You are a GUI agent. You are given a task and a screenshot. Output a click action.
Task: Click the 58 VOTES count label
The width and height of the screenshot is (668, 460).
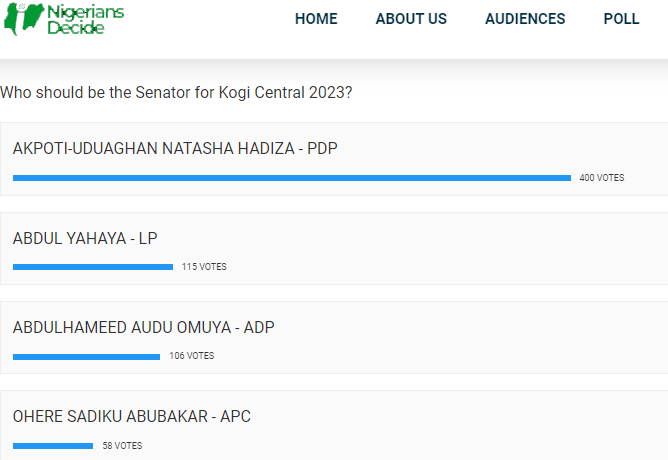click(122, 446)
